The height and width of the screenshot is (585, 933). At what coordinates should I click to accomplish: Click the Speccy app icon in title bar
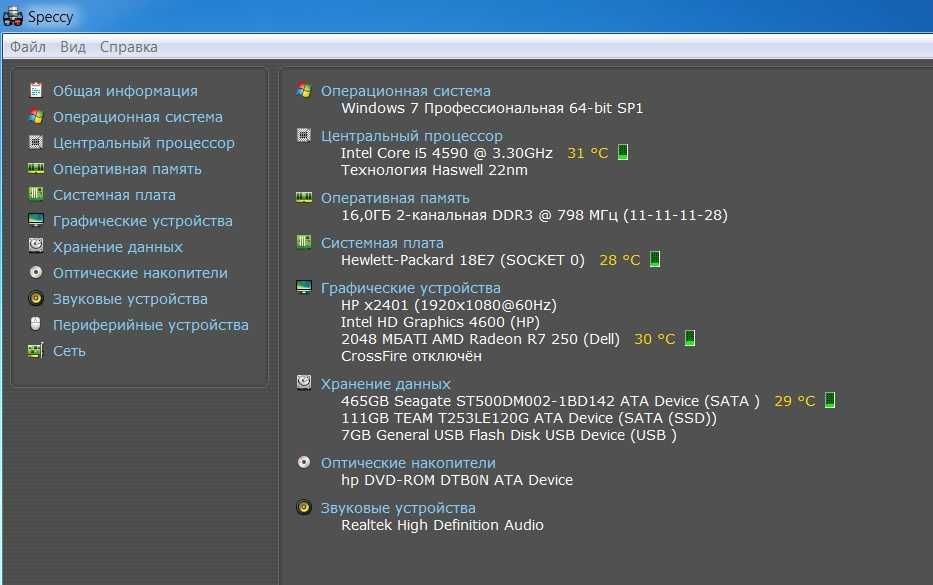[13, 16]
